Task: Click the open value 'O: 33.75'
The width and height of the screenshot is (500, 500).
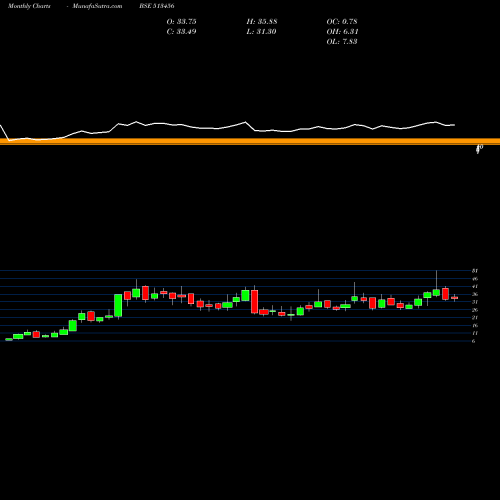Action: tap(181, 21)
